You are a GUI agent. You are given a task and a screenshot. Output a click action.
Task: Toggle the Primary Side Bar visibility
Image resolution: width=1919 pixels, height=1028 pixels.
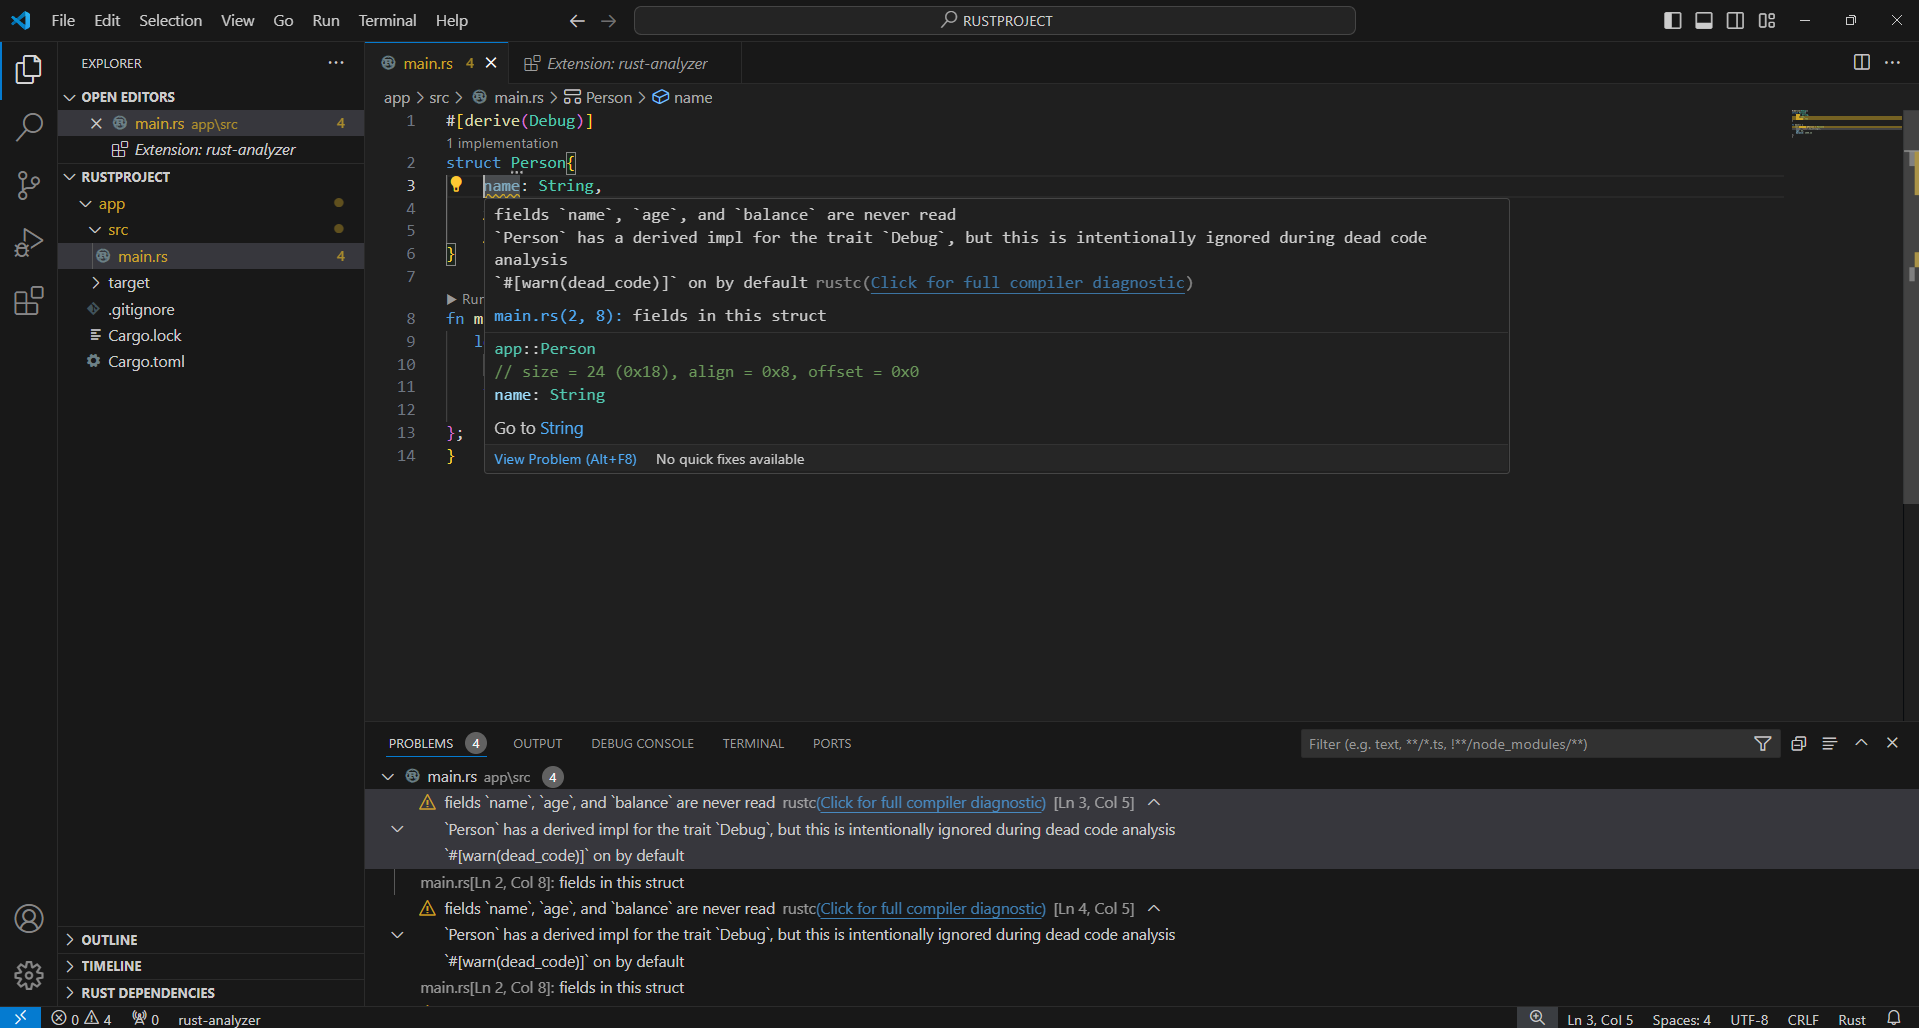pos(1672,20)
